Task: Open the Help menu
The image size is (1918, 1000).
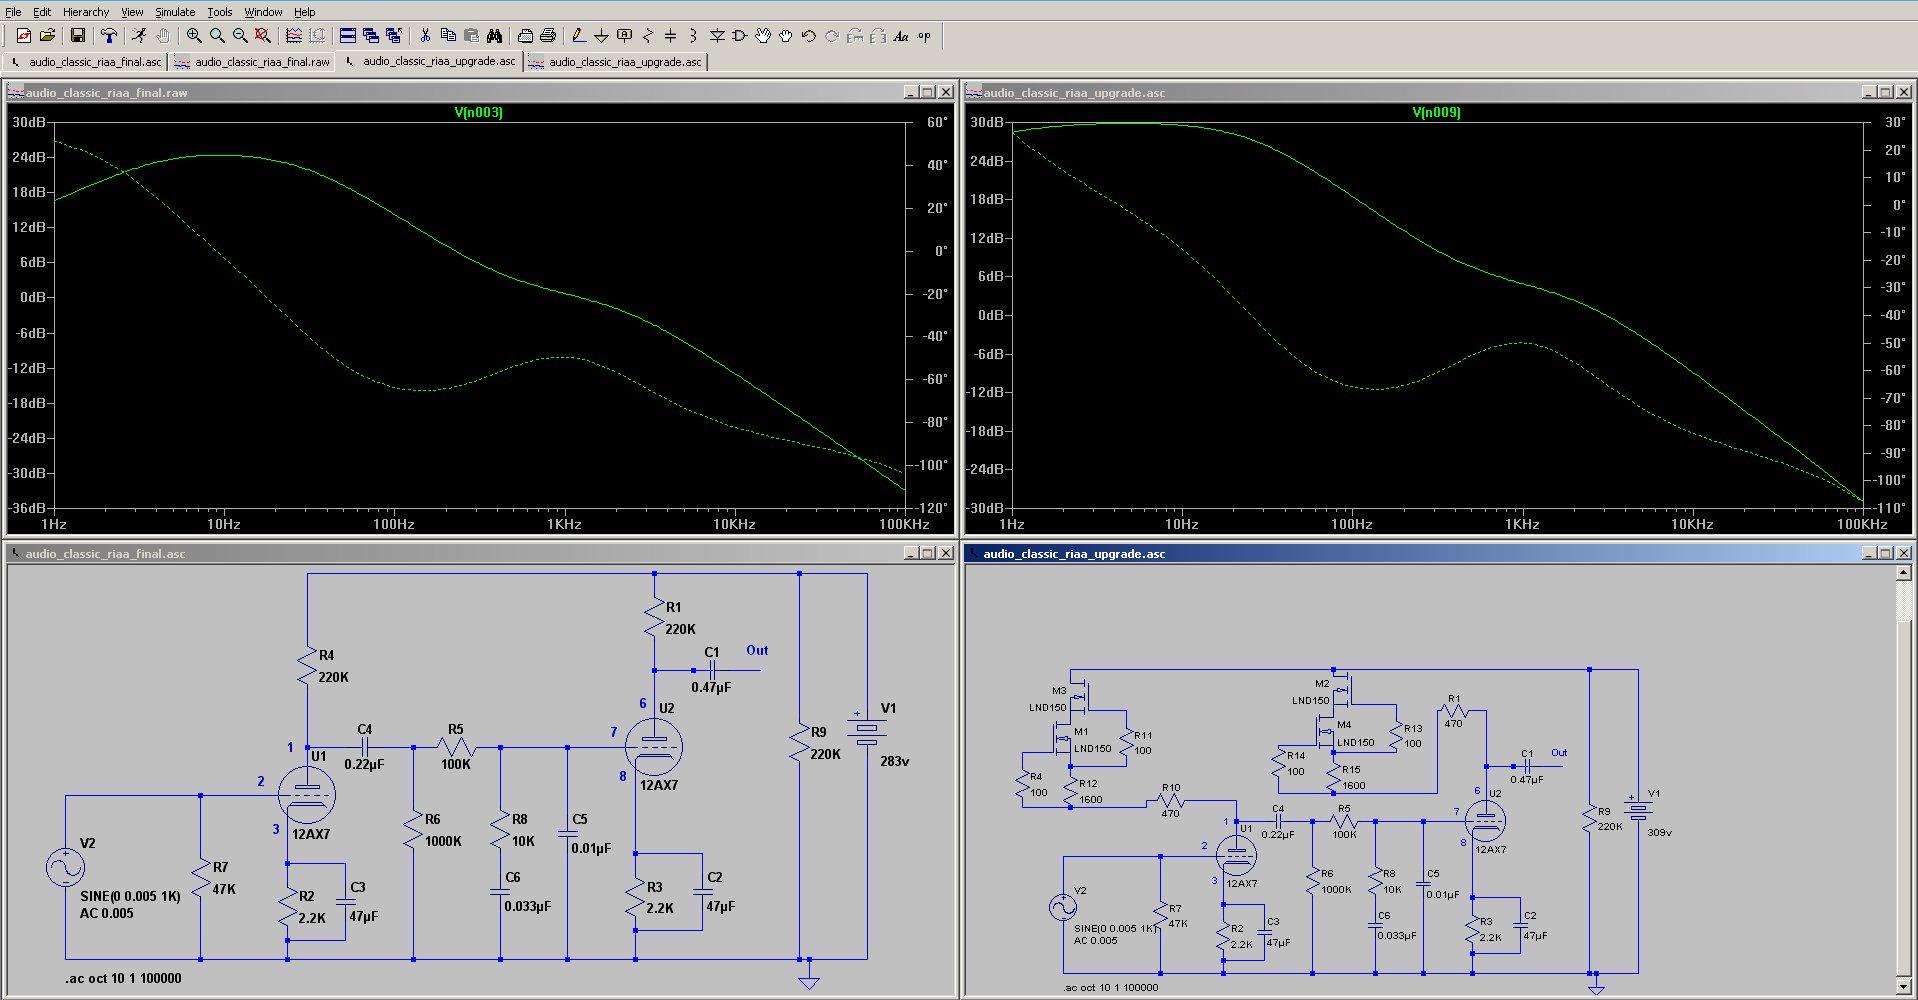Action: click(305, 12)
